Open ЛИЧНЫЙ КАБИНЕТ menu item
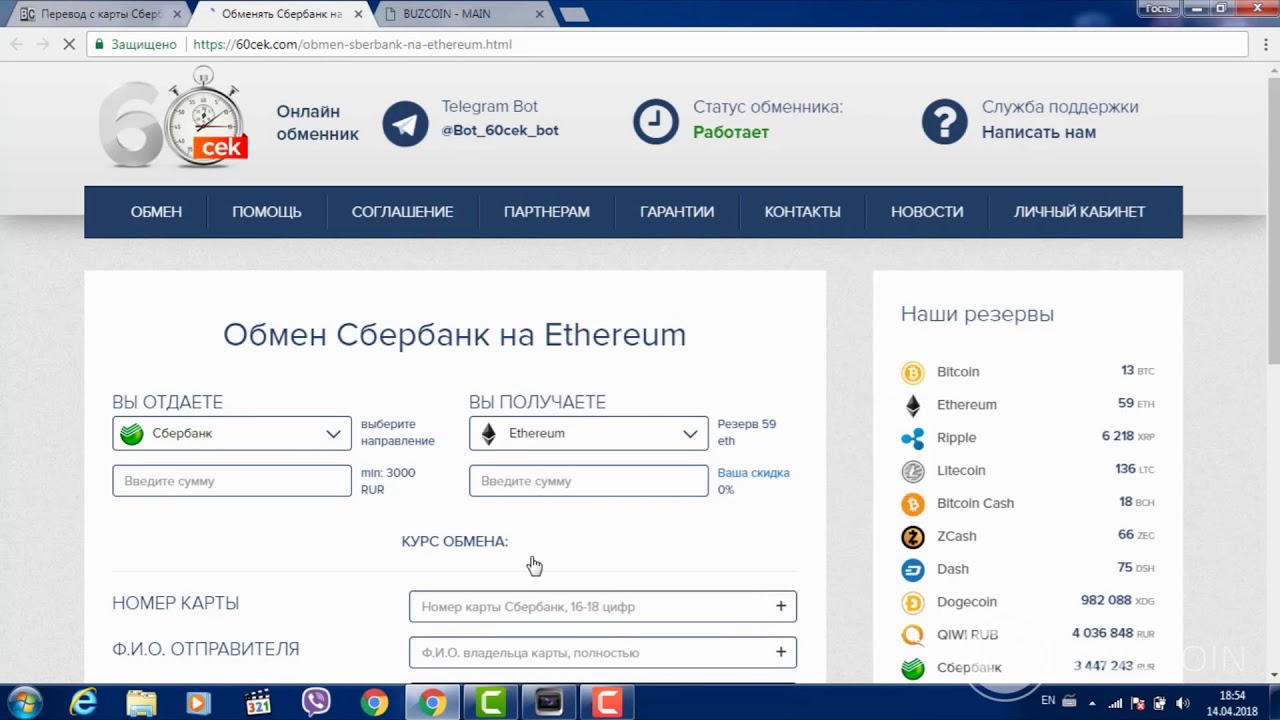The image size is (1280, 720). (1080, 212)
